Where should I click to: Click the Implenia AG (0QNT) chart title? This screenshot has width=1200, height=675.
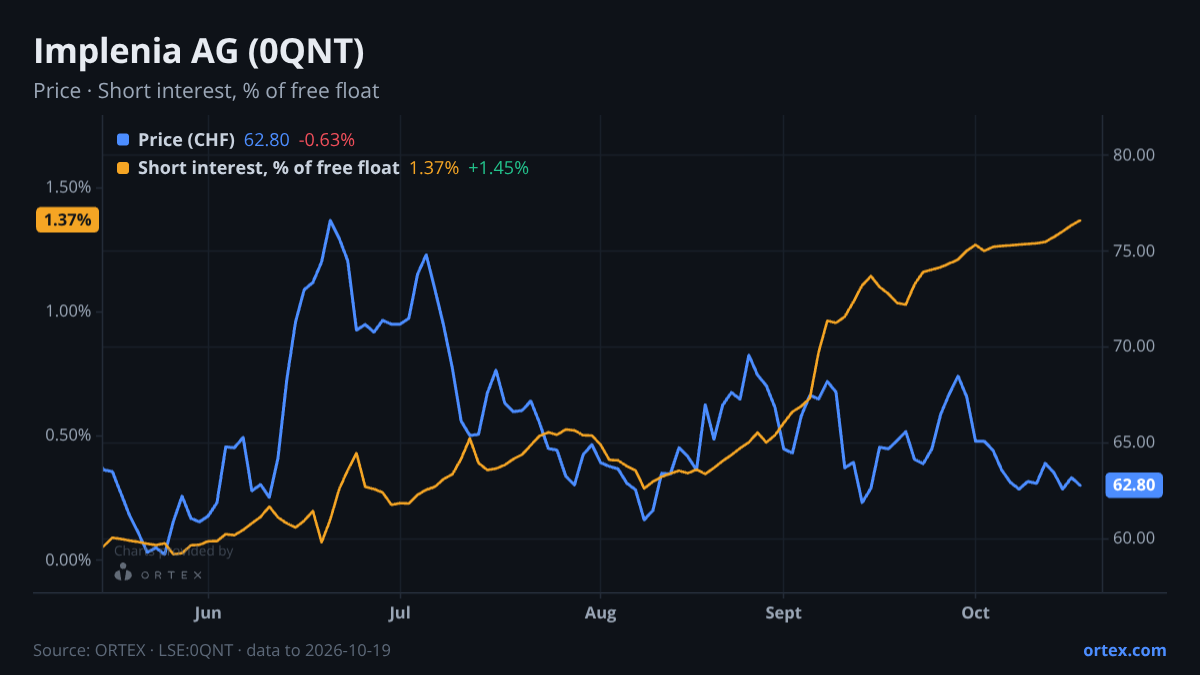click(199, 52)
